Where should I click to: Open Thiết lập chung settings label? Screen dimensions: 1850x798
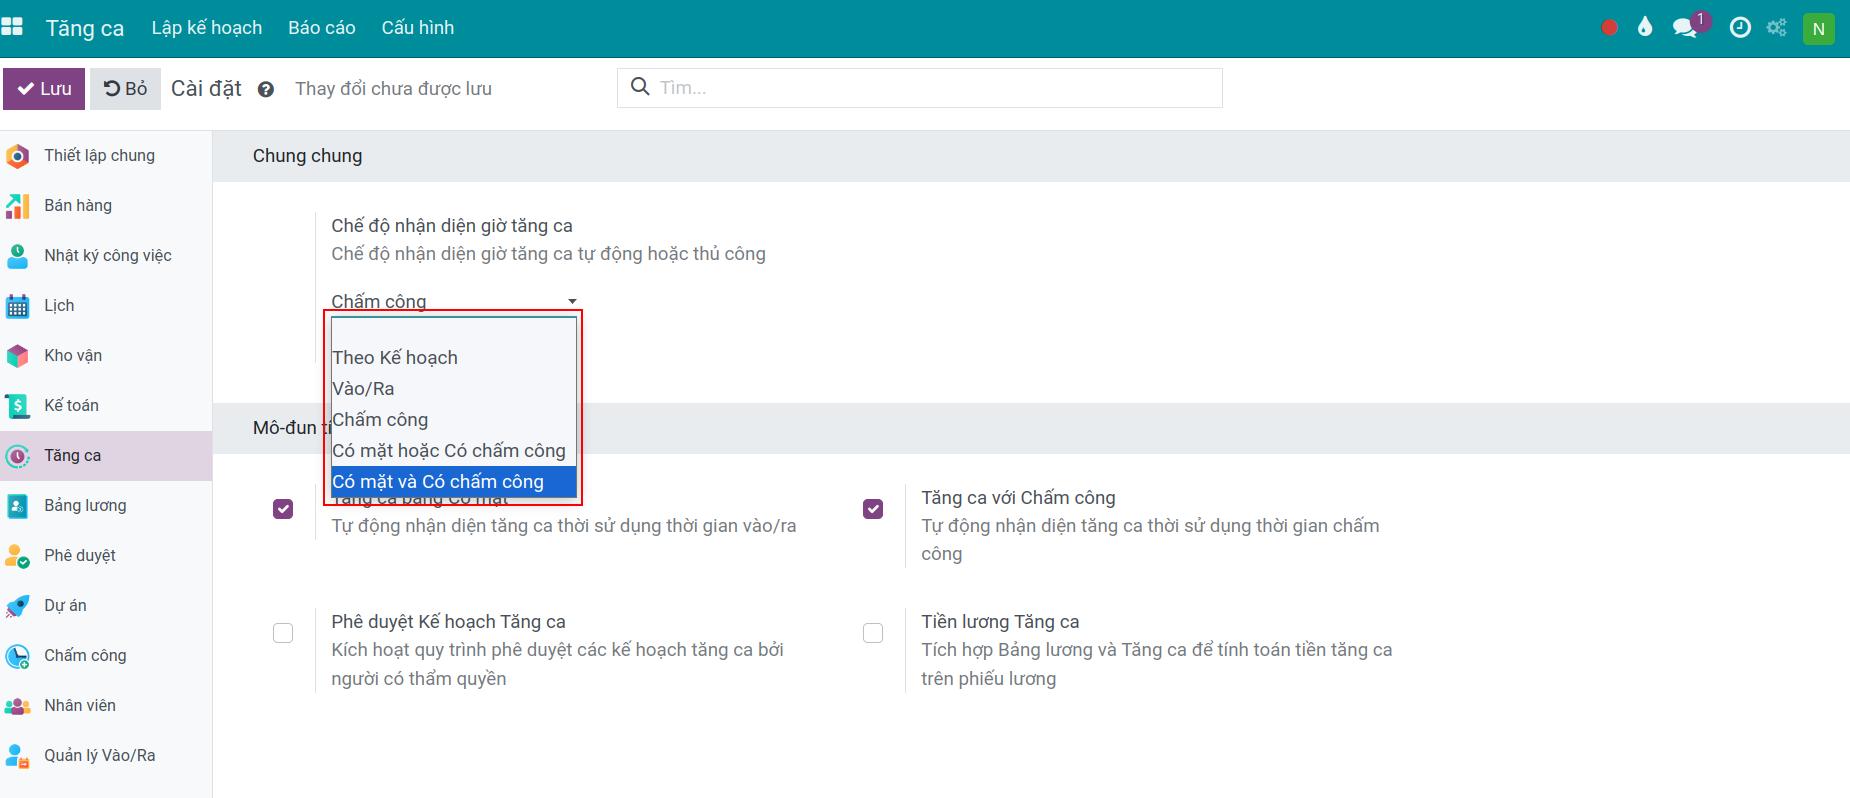click(x=100, y=156)
